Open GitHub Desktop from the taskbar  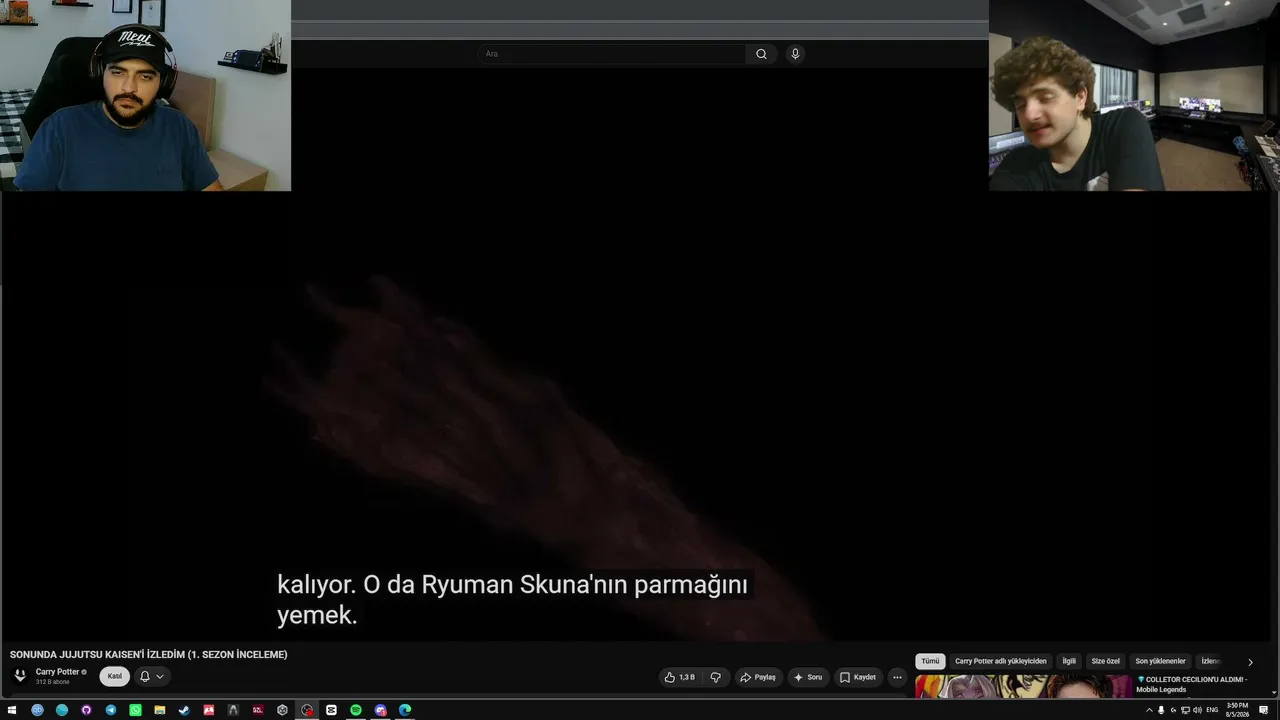tap(86, 710)
